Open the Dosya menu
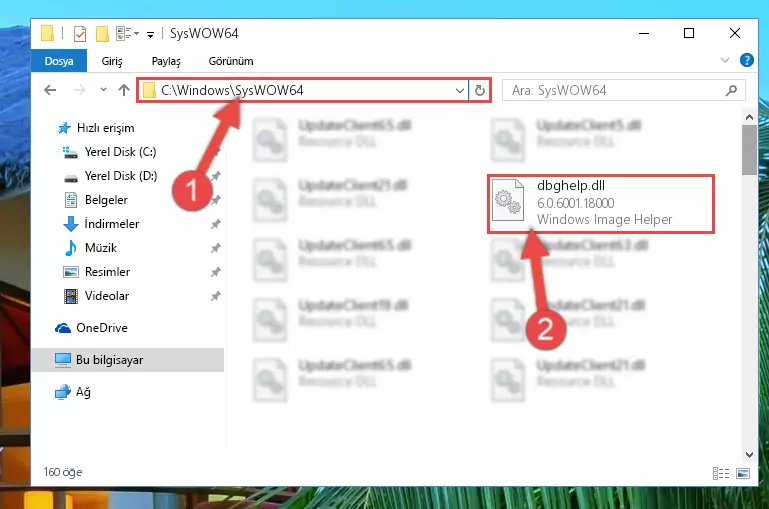Screen dimensions: 769x509 pos(59,61)
